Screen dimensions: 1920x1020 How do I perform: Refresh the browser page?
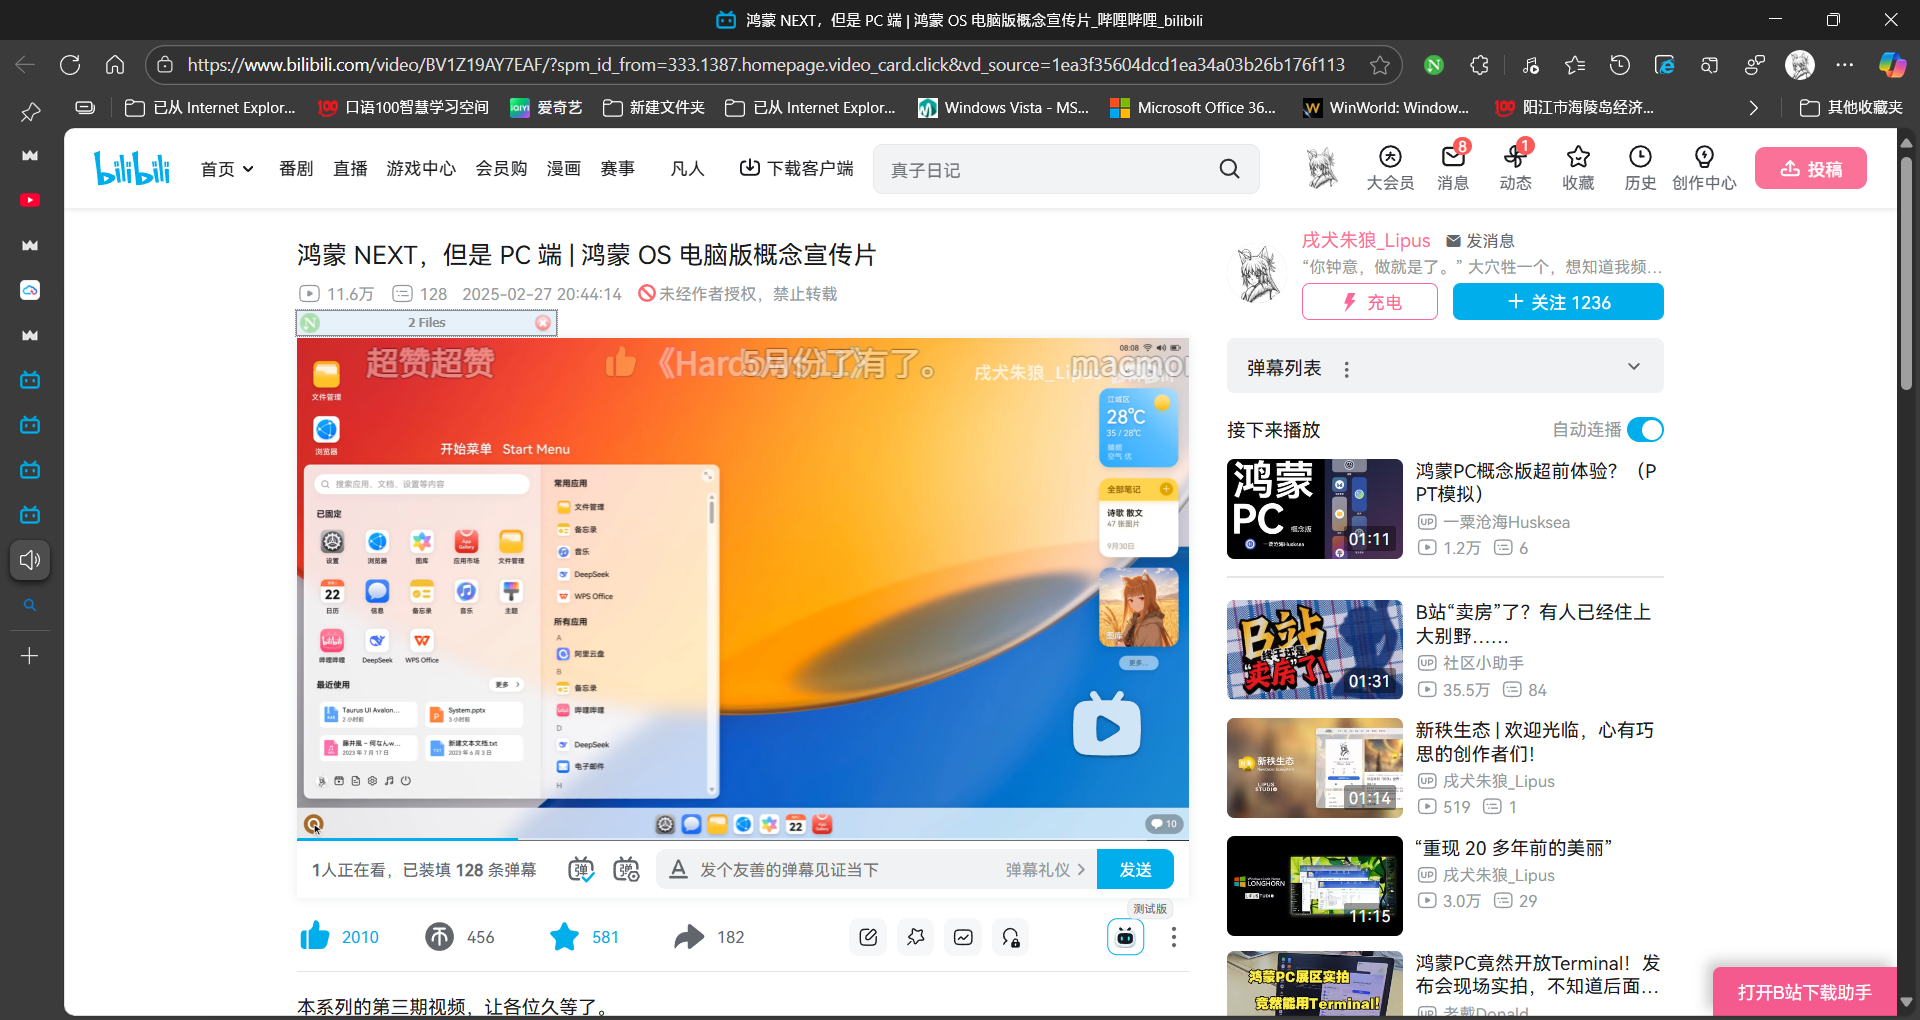(x=70, y=65)
